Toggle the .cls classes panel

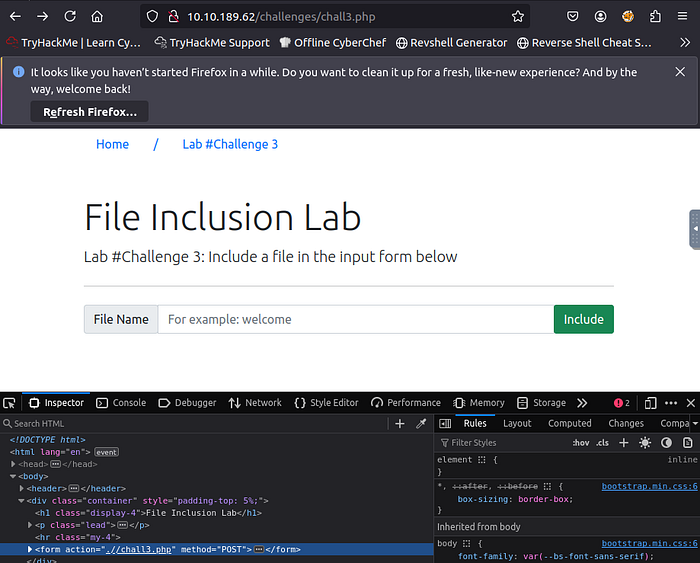602,442
